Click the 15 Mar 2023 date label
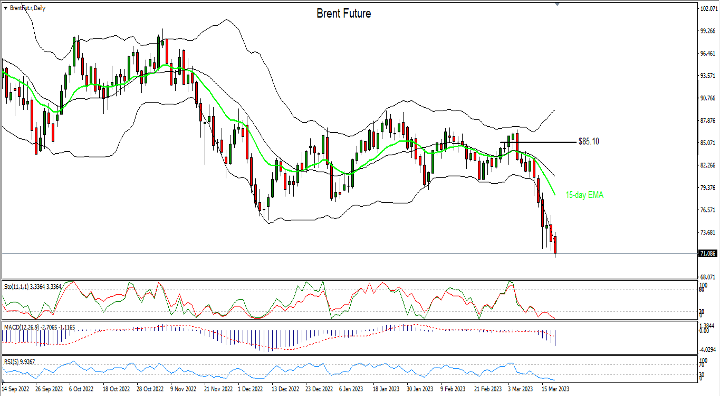The width and height of the screenshot is (720, 396). point(554,389)
